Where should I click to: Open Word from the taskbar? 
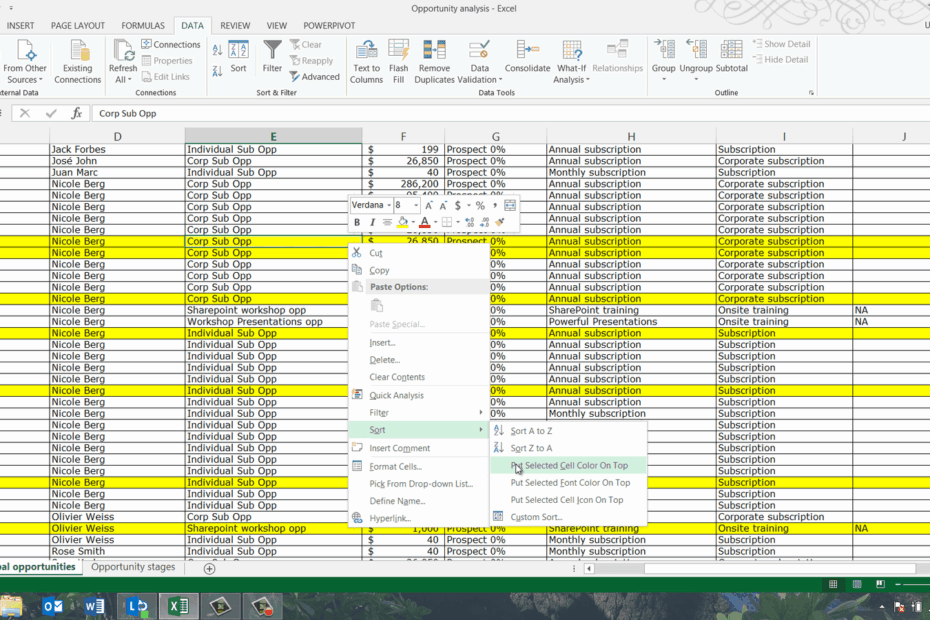(x=94, y=606)
